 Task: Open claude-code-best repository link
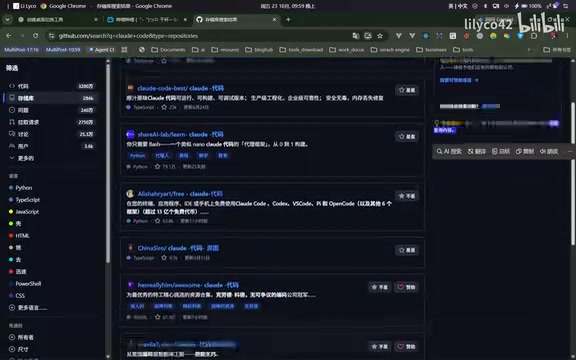coord(180,88)
